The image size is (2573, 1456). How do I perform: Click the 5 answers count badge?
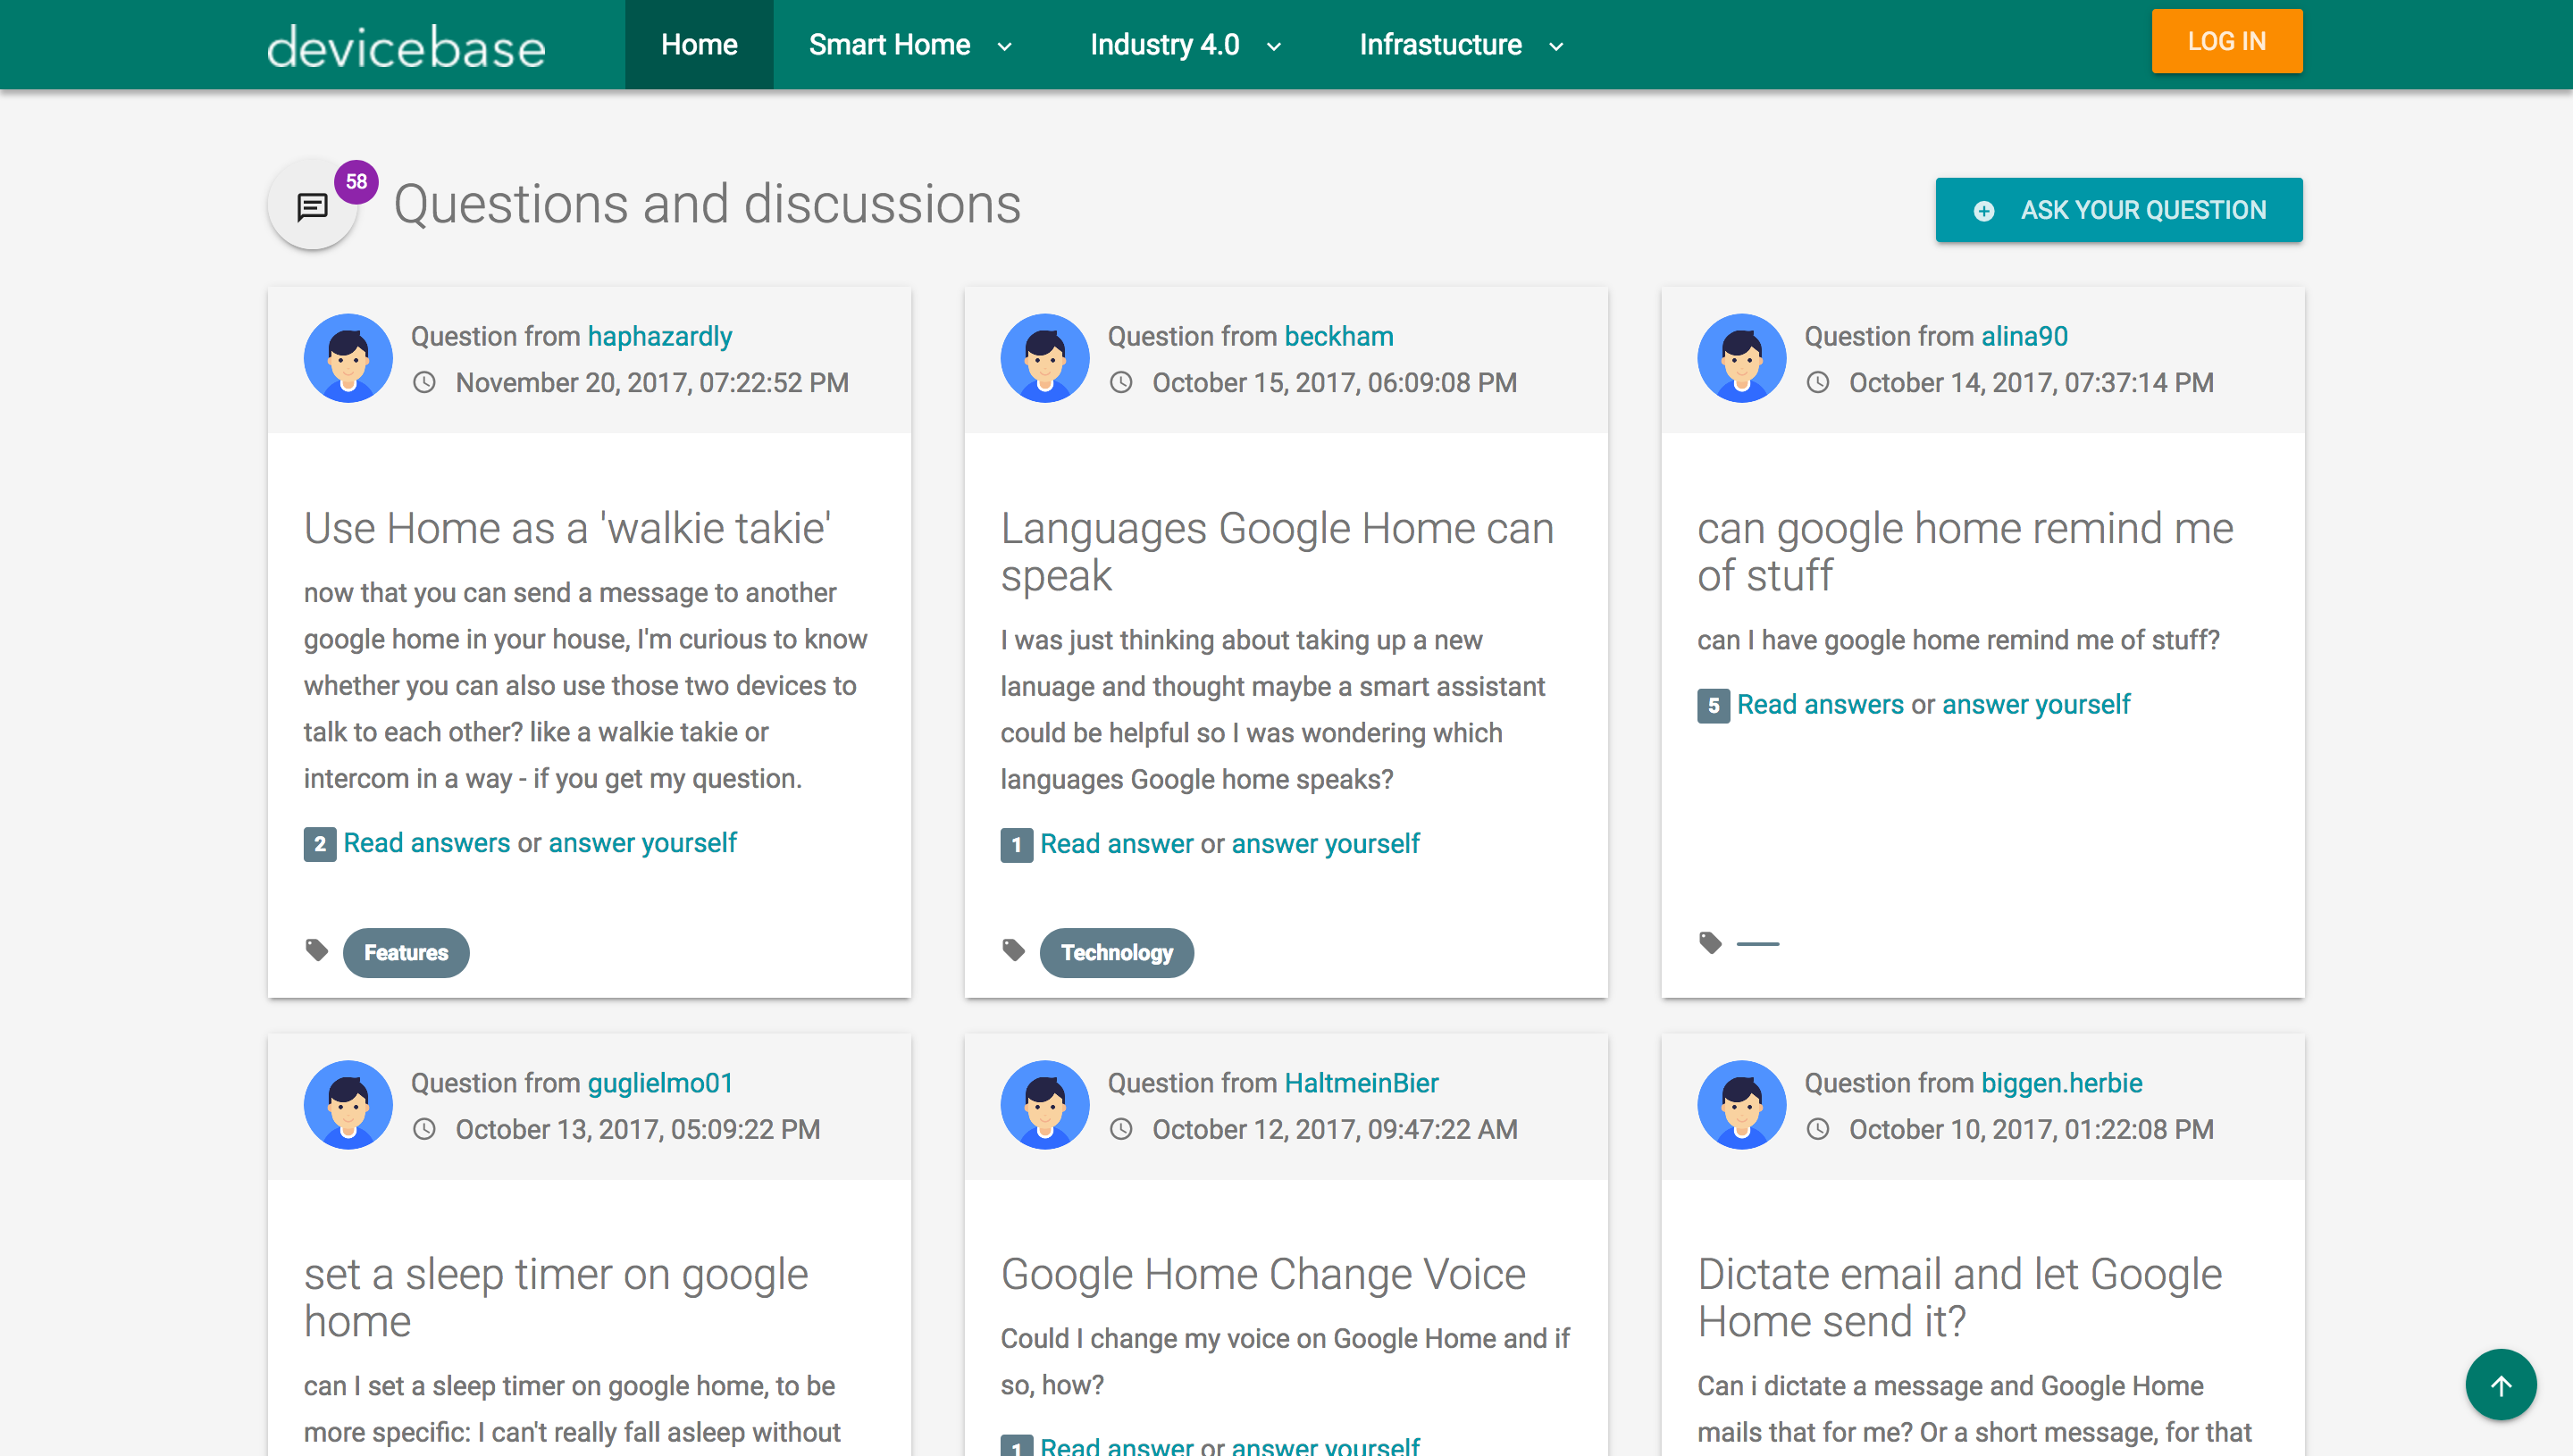coord(1714,705)
